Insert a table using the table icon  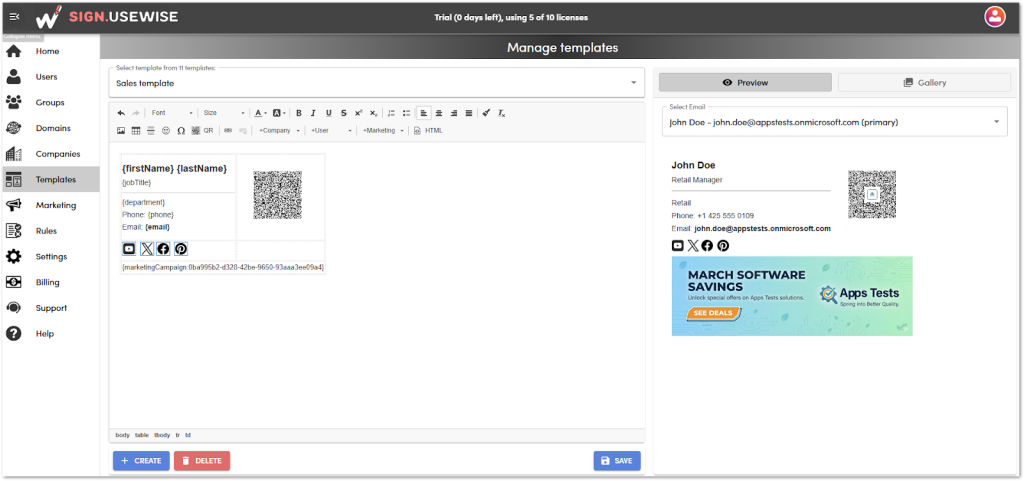[x=136, y=130]
